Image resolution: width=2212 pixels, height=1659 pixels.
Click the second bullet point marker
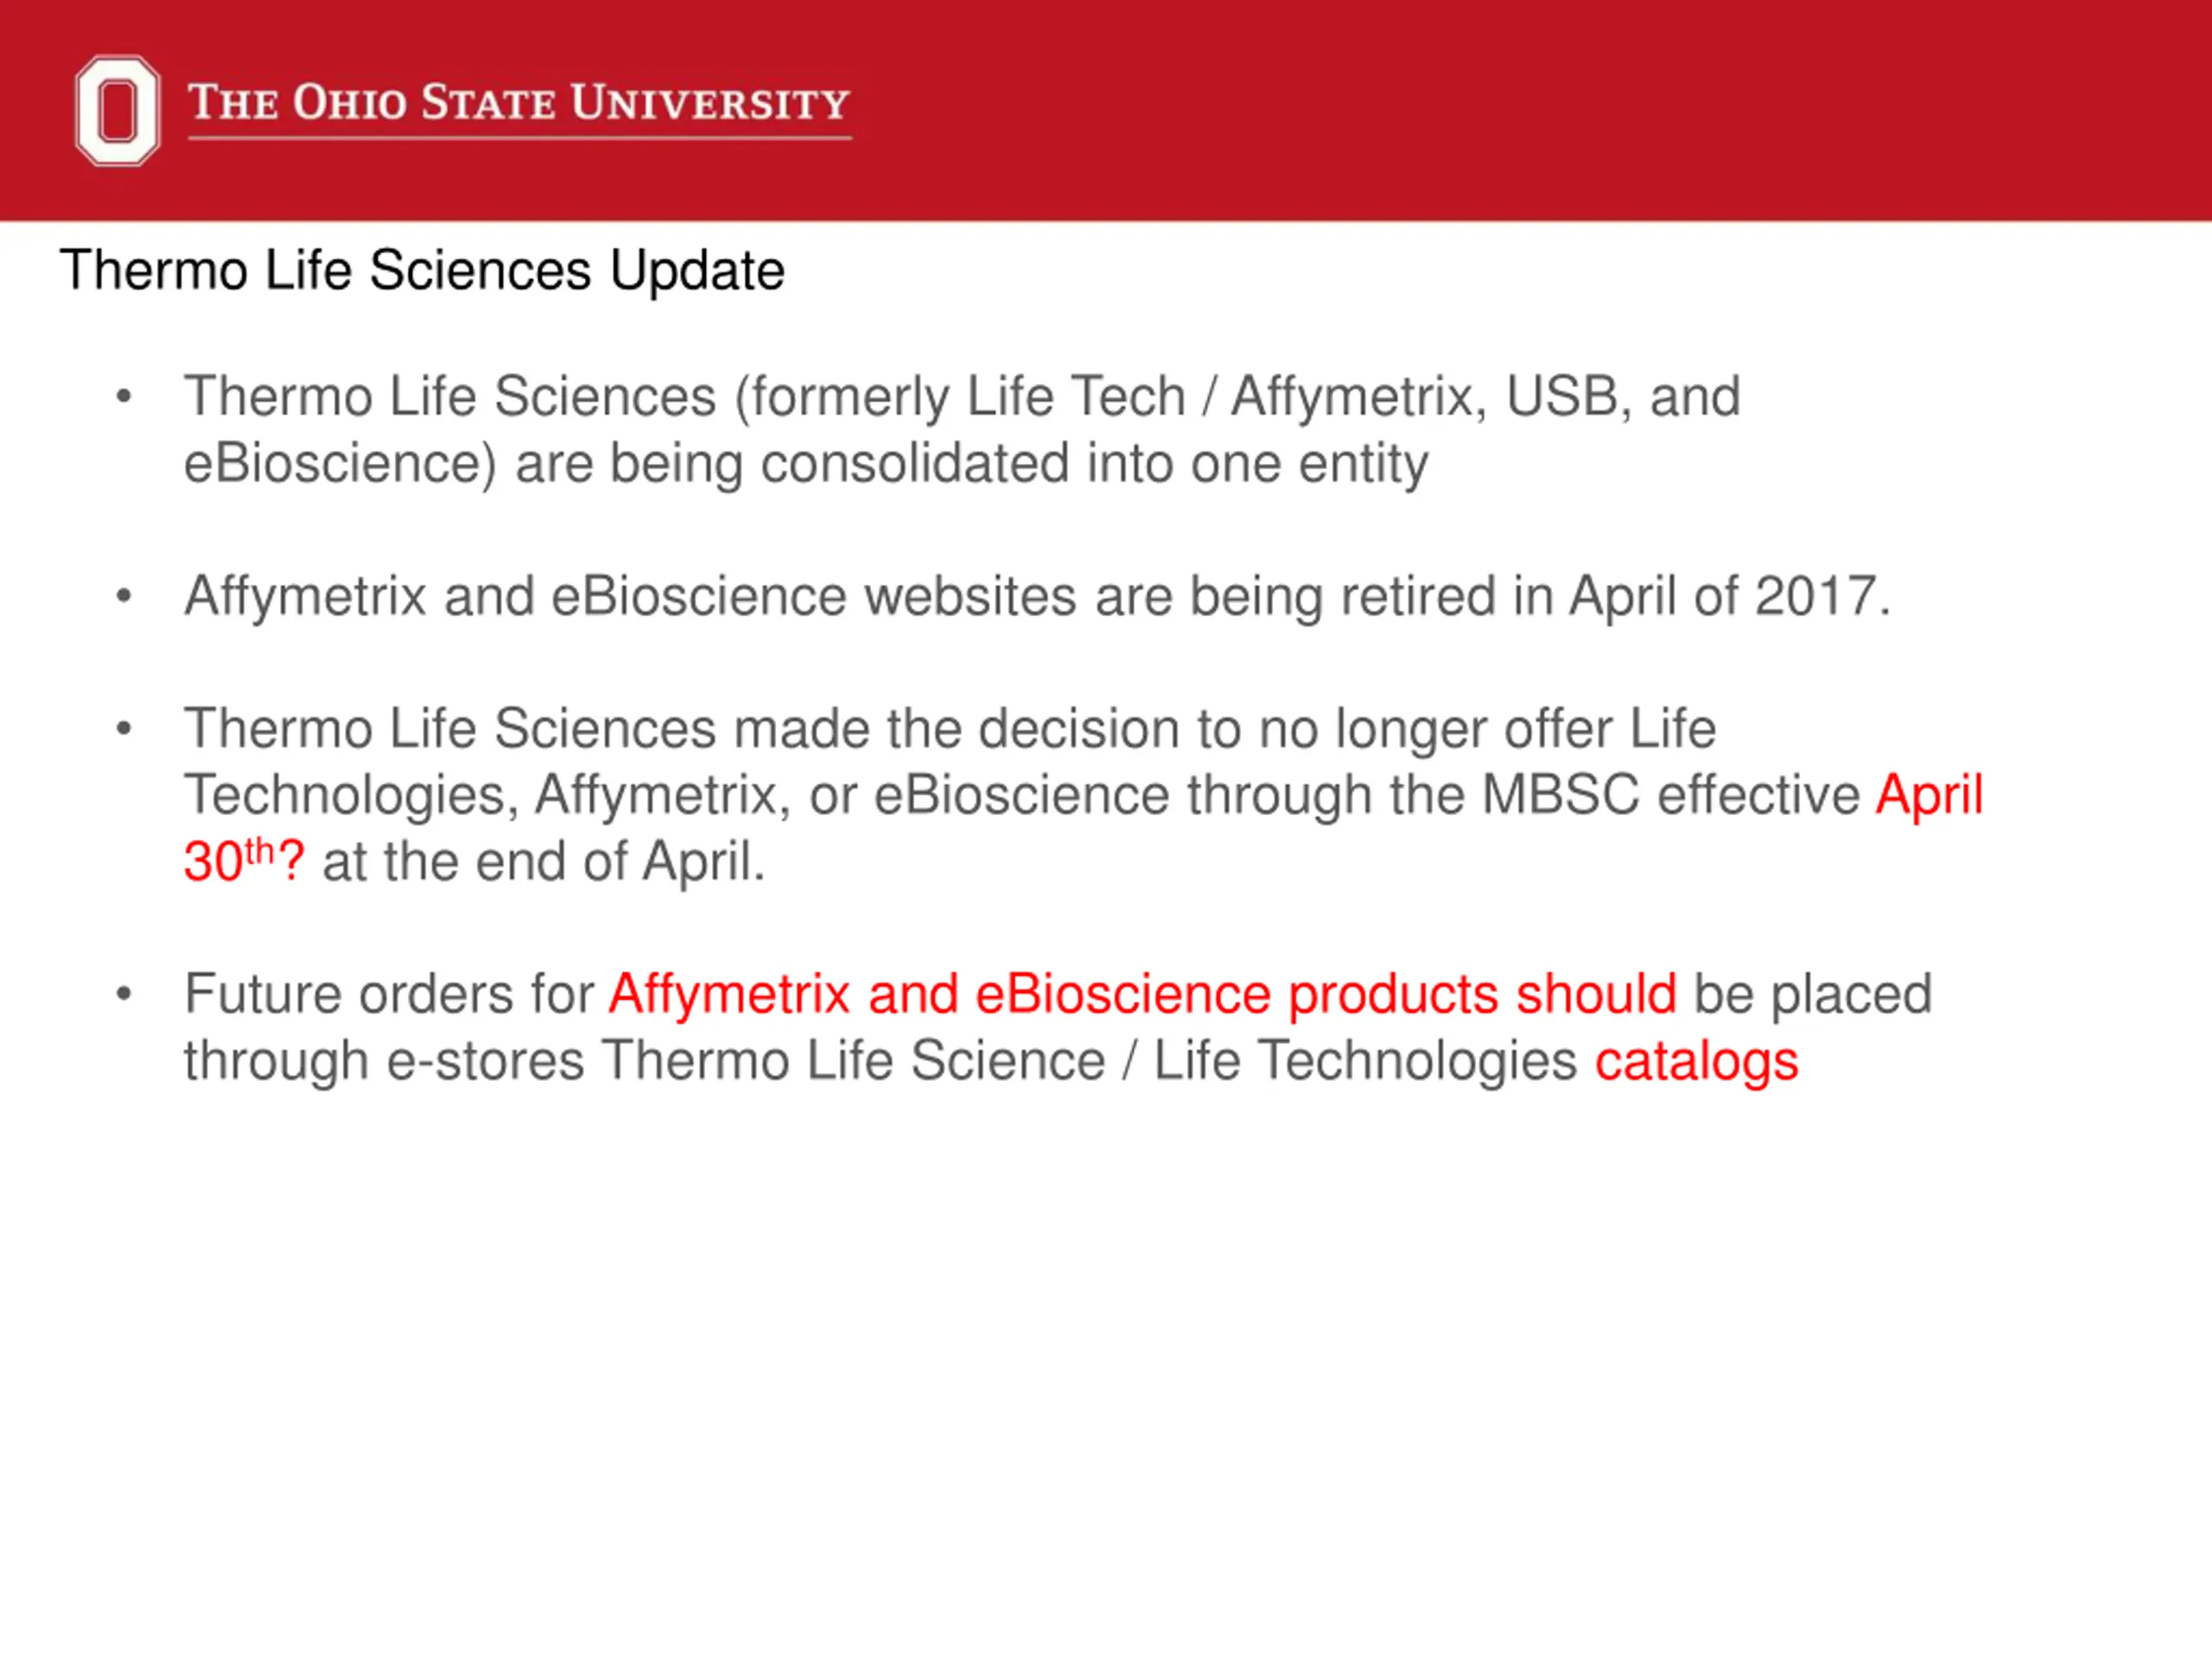[x=124, y=597]
